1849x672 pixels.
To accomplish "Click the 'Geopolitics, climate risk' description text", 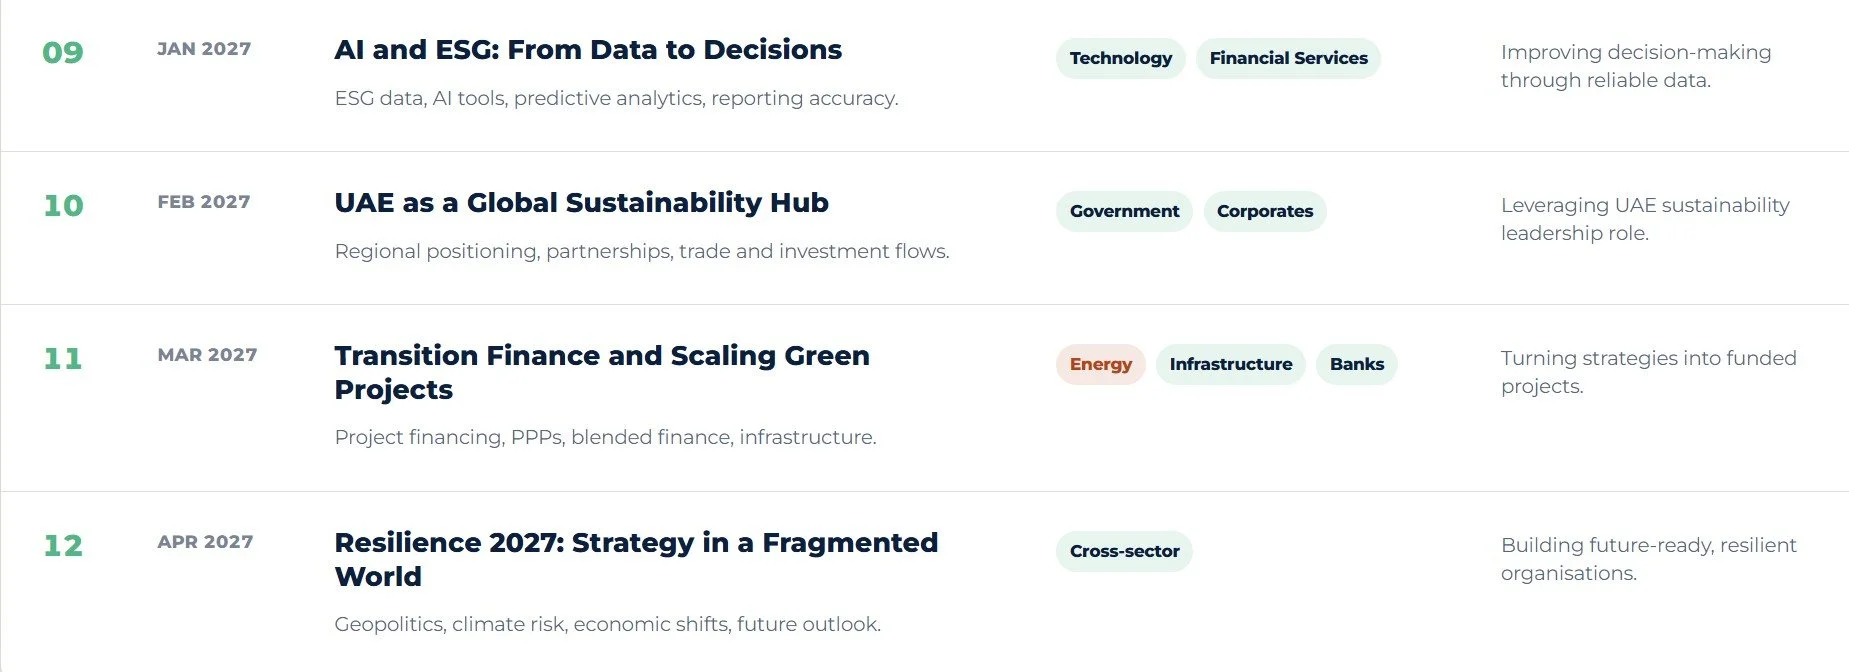I will [x=607, y=624].
